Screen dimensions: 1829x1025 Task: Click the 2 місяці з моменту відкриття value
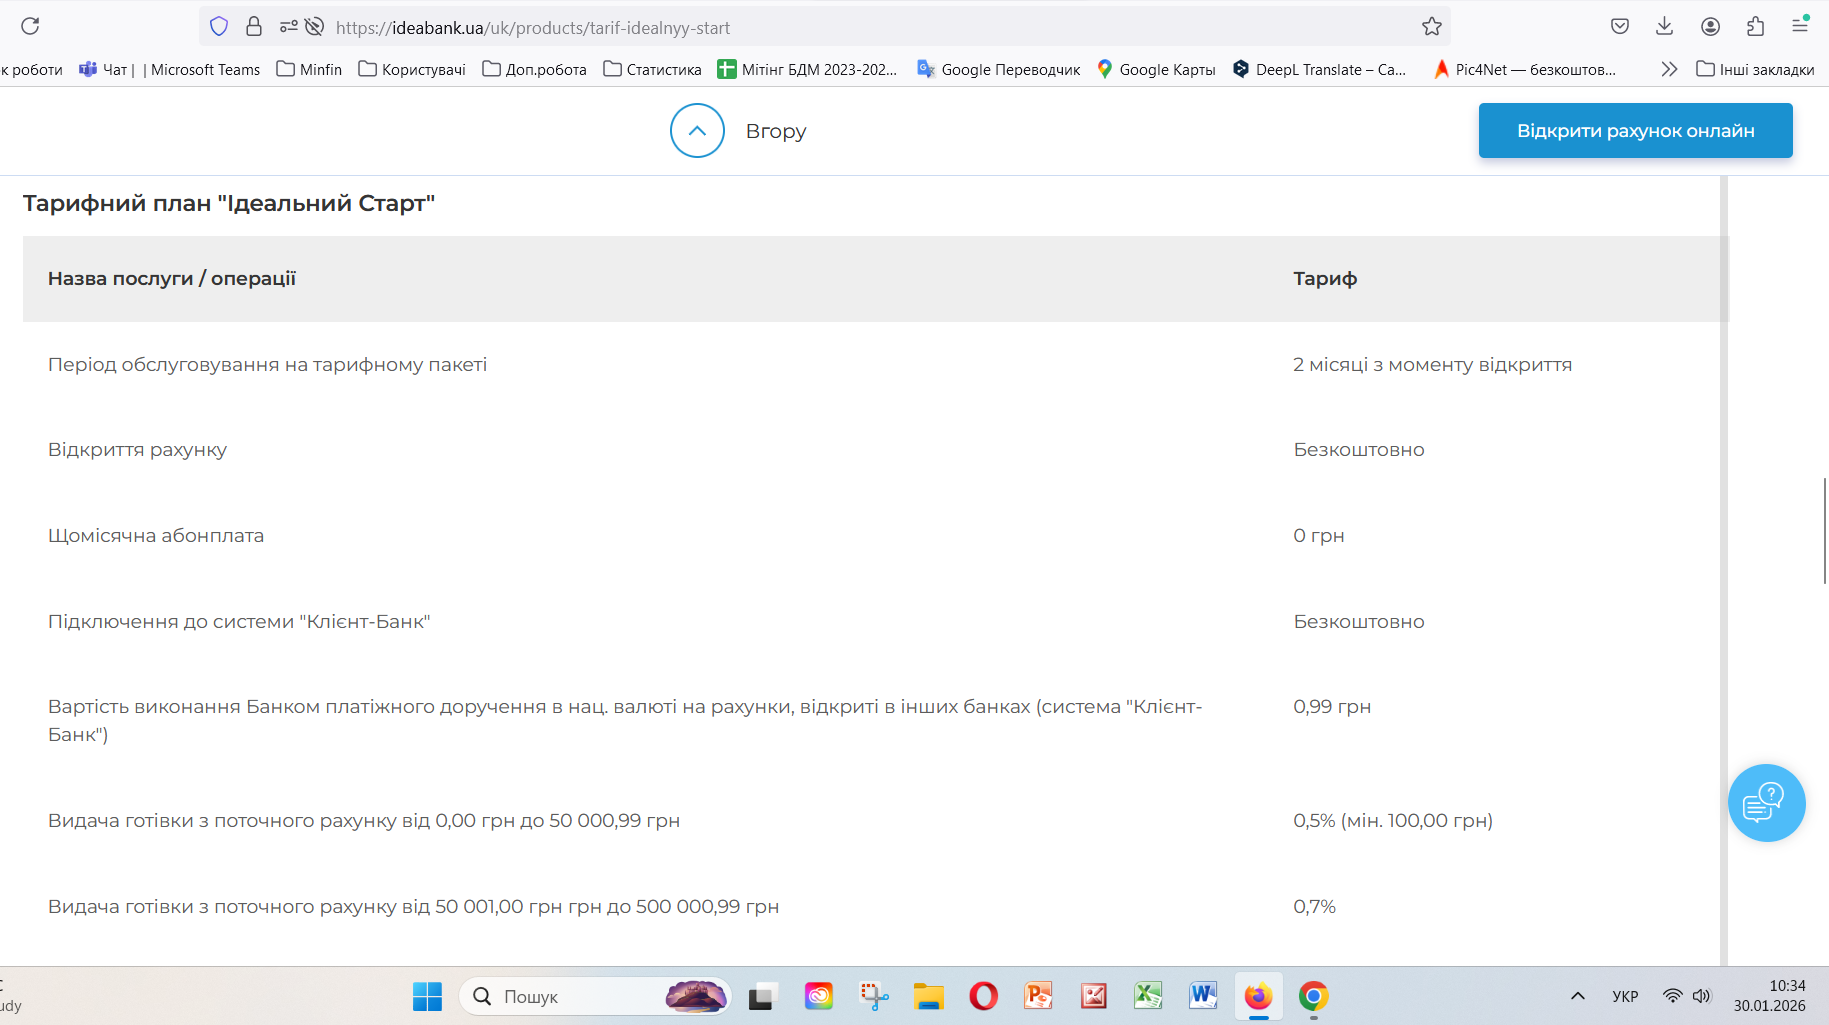click(x=1432, y=365)
